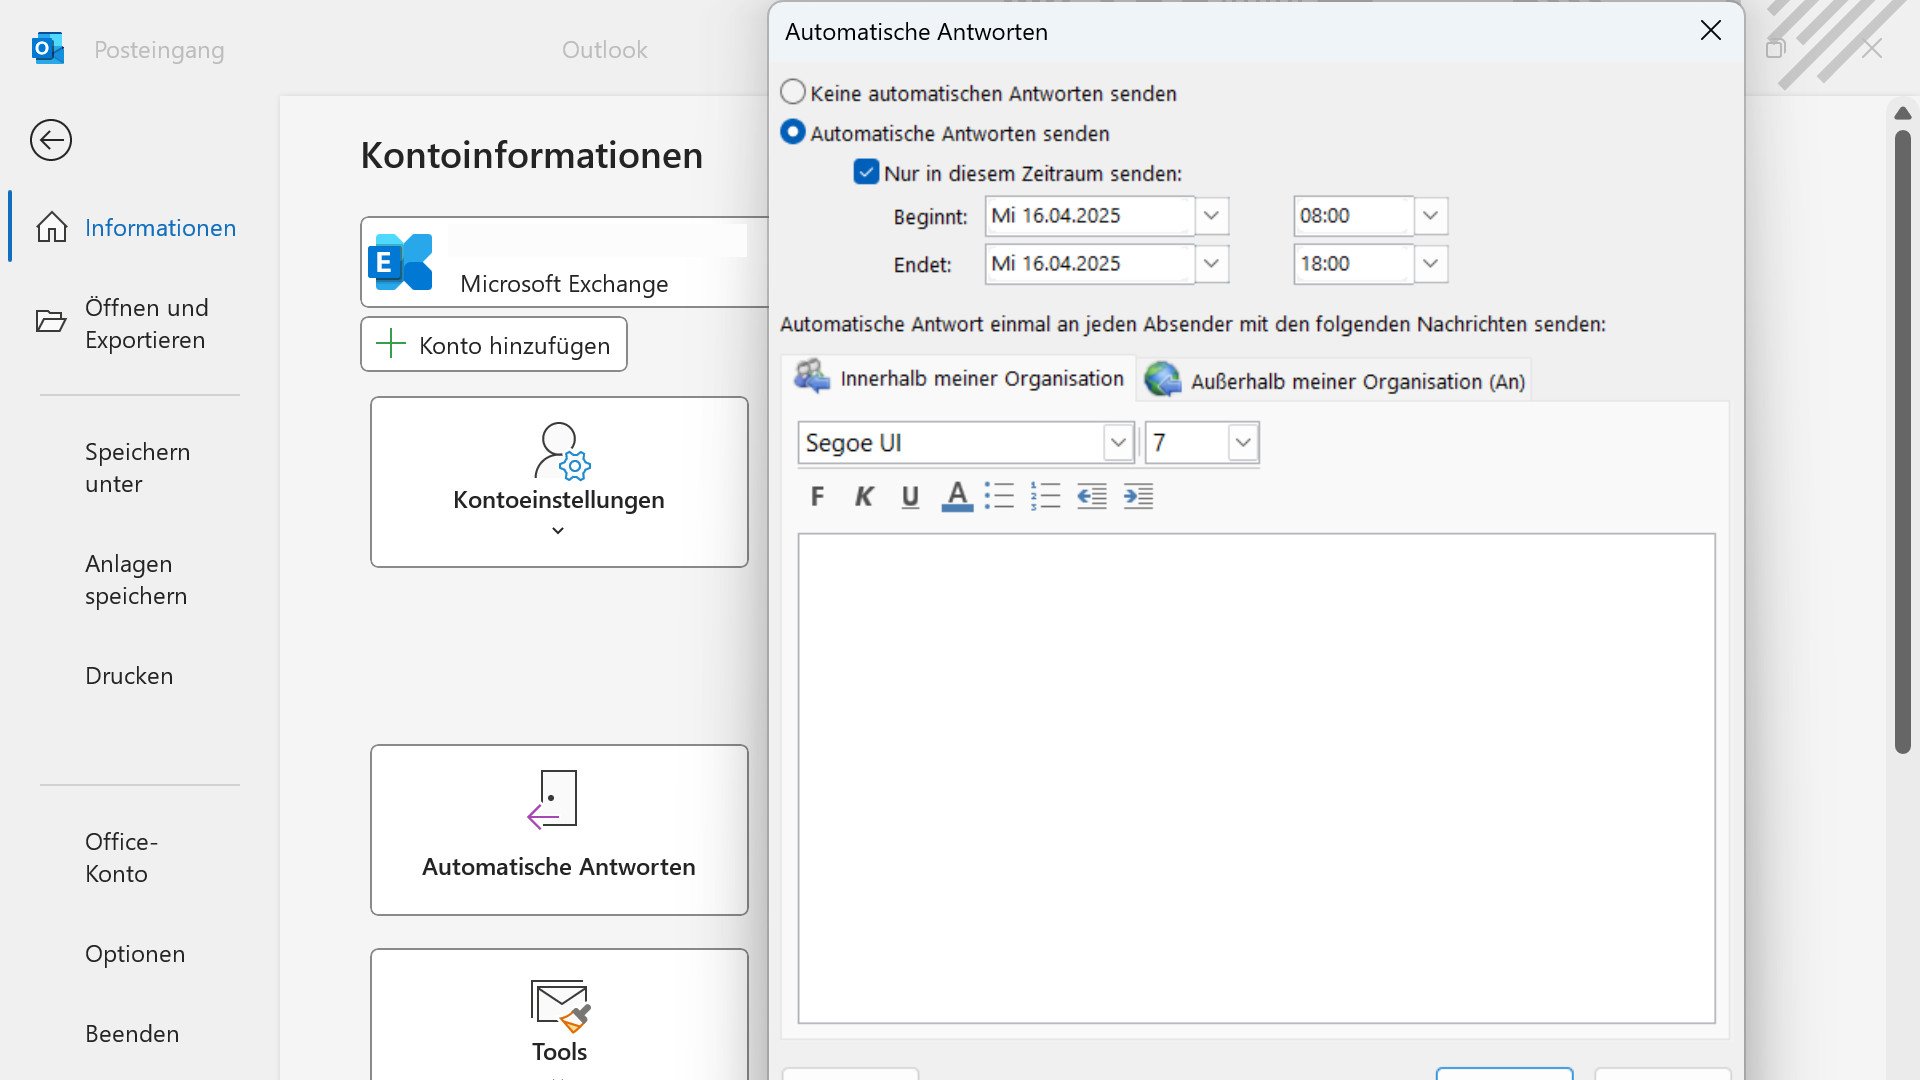Open the Beginnt time dropdown at 08:00
Viewport: 1920px width, 1080px height.
[x=1430, y=216]
